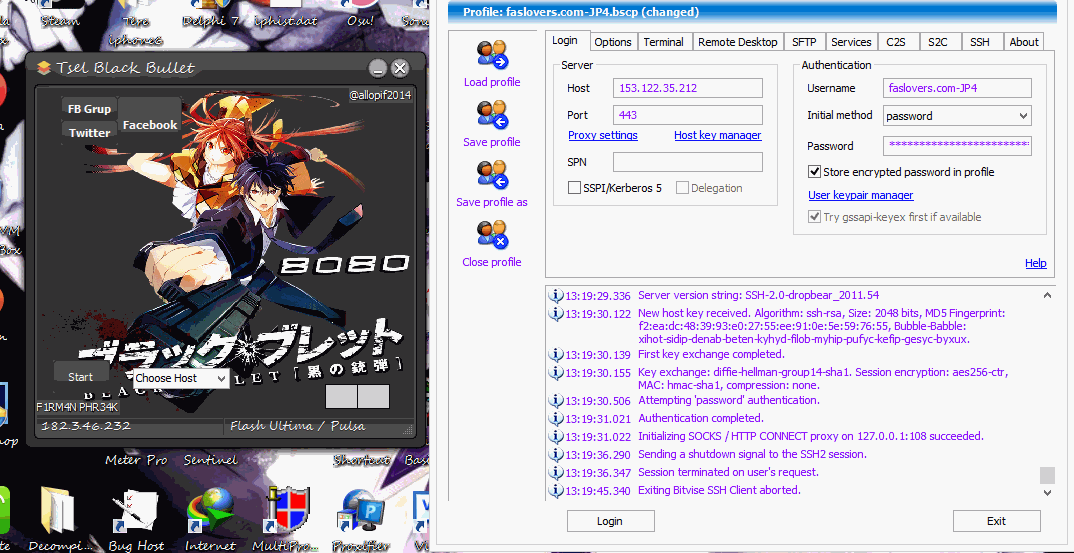Click Sending a shutdown signal log line

tap(752, 454)
